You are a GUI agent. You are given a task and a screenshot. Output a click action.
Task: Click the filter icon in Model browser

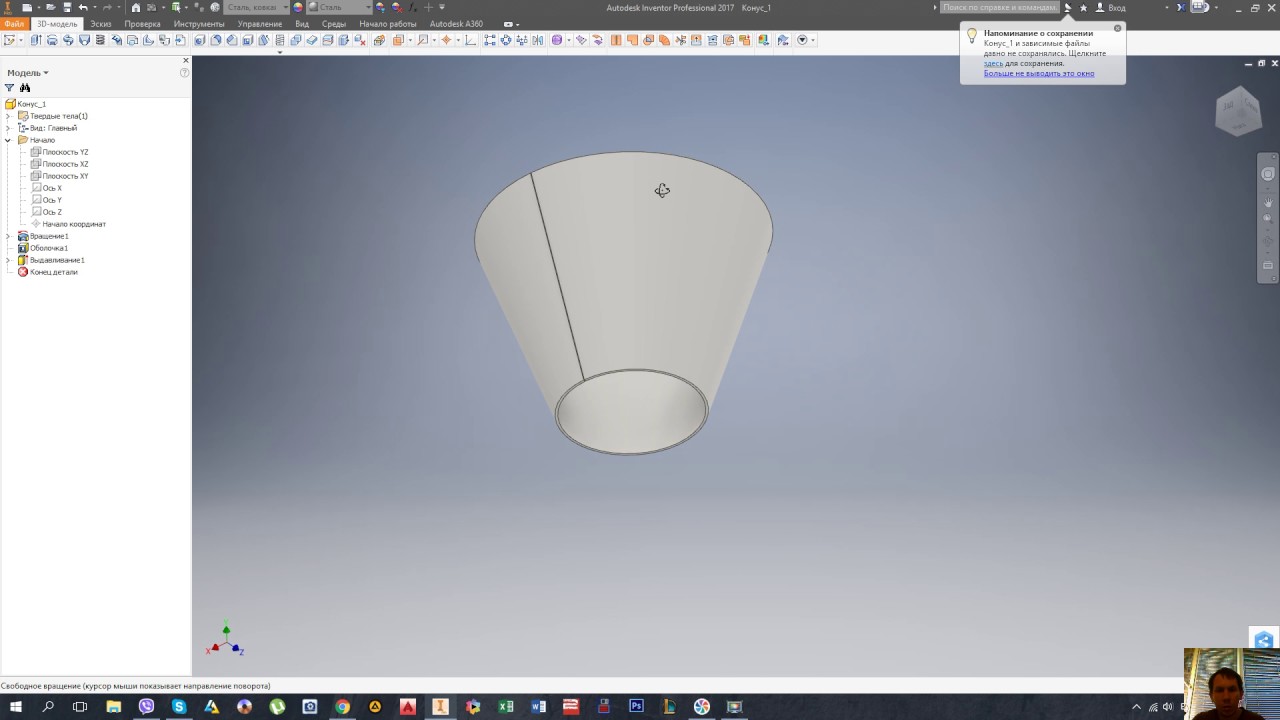9,88
